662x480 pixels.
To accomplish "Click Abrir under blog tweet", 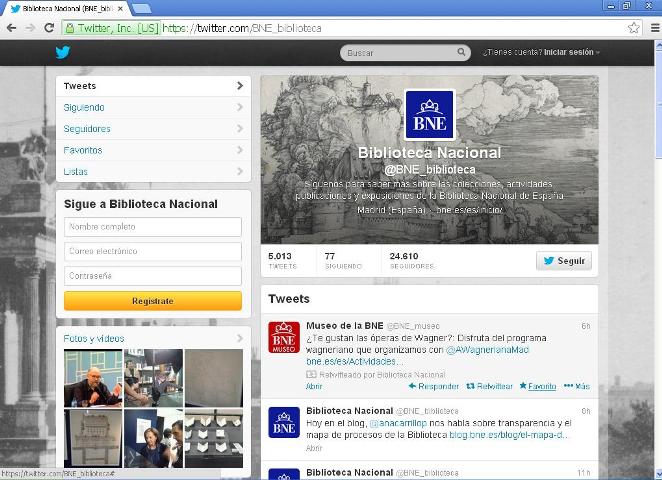I will pos(314,448).
